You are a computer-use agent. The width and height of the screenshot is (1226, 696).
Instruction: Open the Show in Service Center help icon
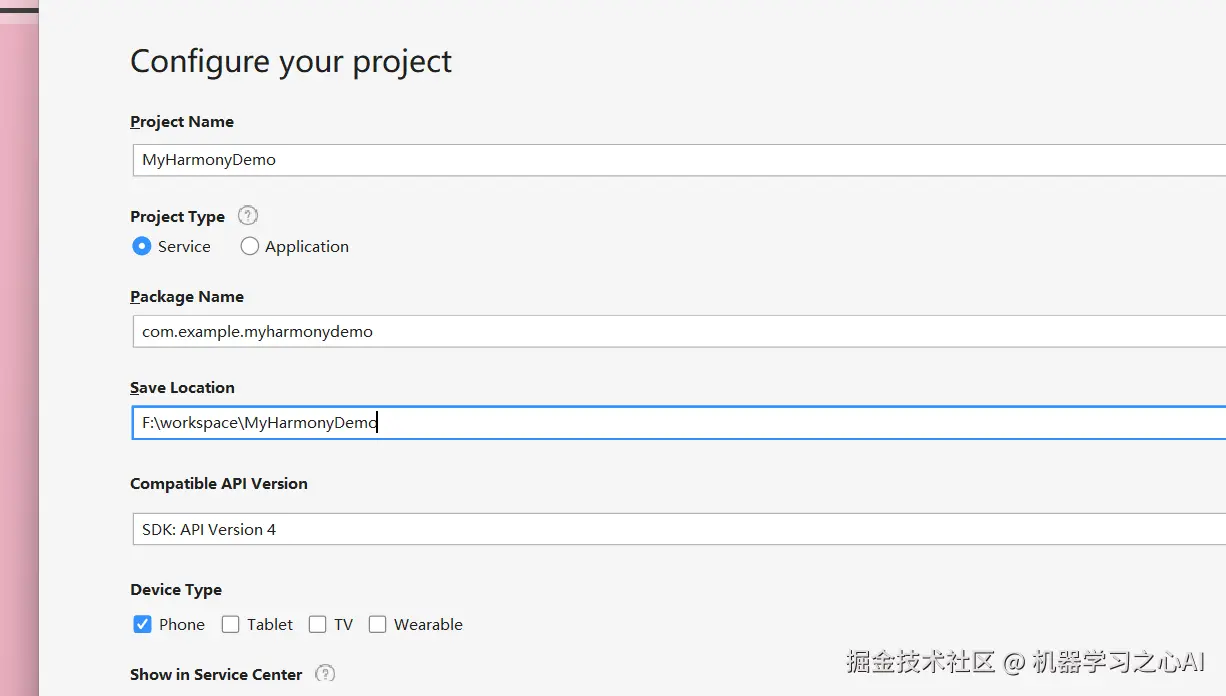325,674
